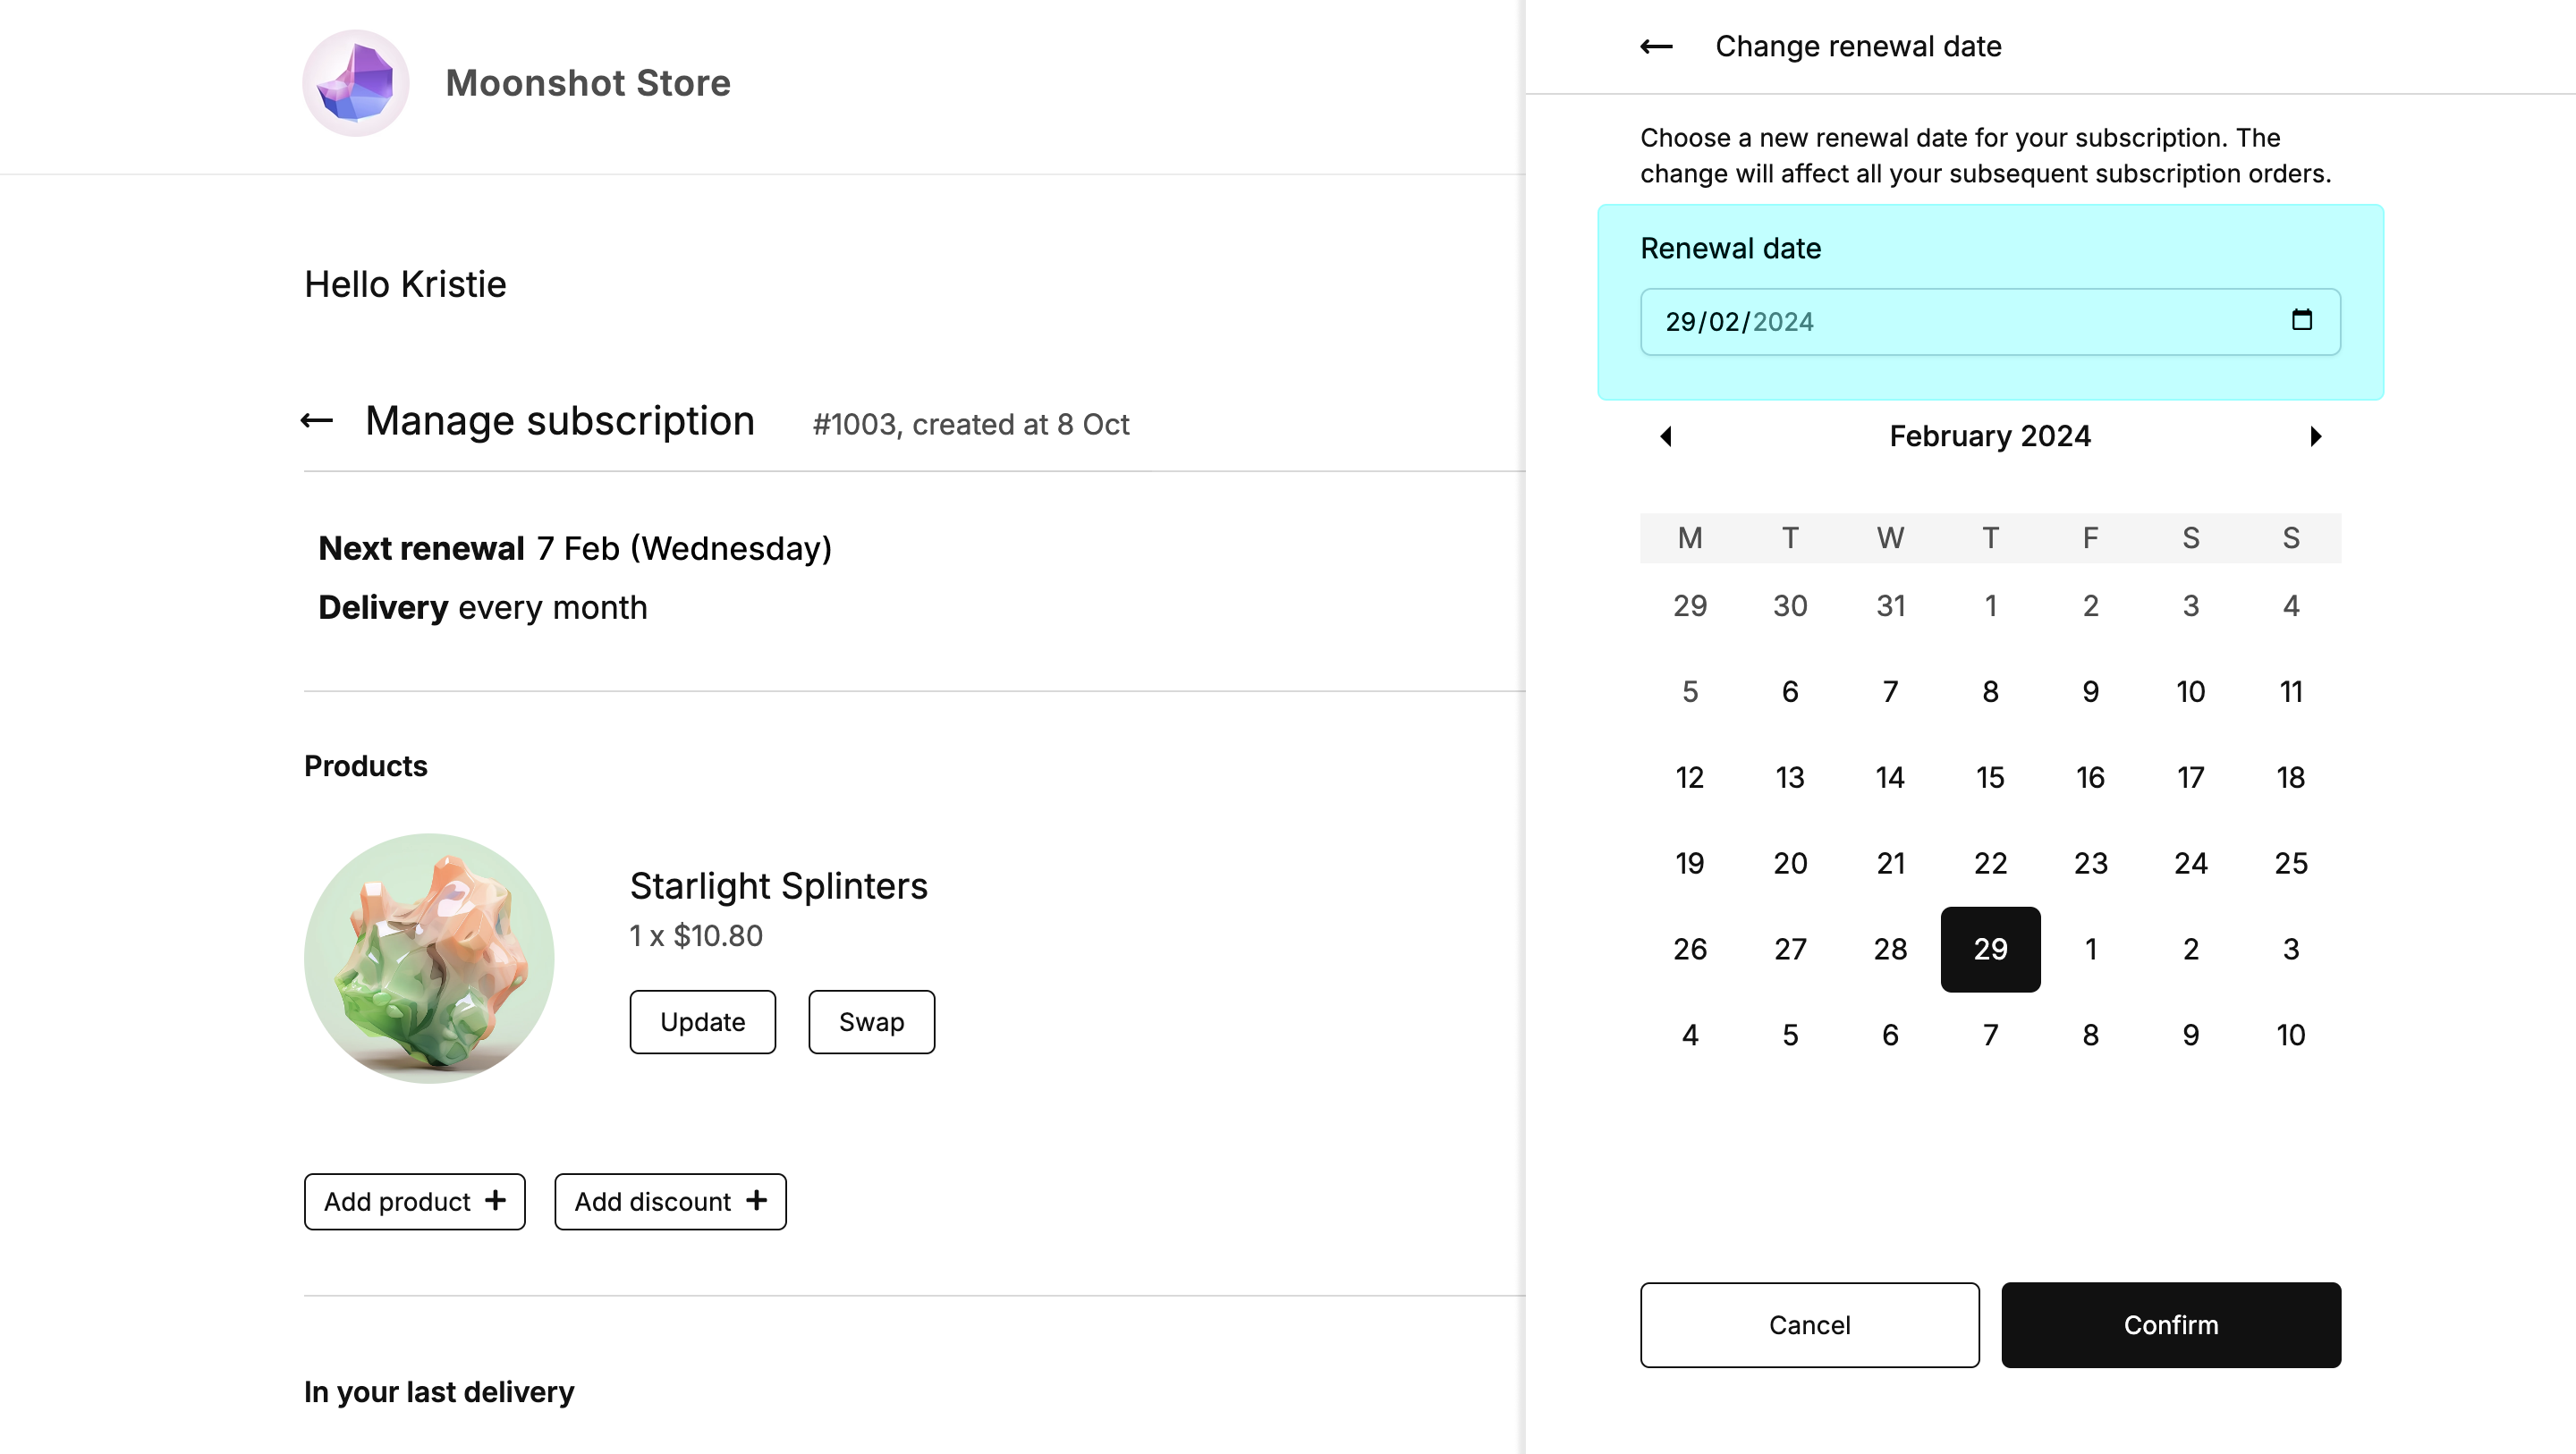Click the In your last delivery heading
The width and height of the screenshot is (2576, 1454).
[439, 1392]
